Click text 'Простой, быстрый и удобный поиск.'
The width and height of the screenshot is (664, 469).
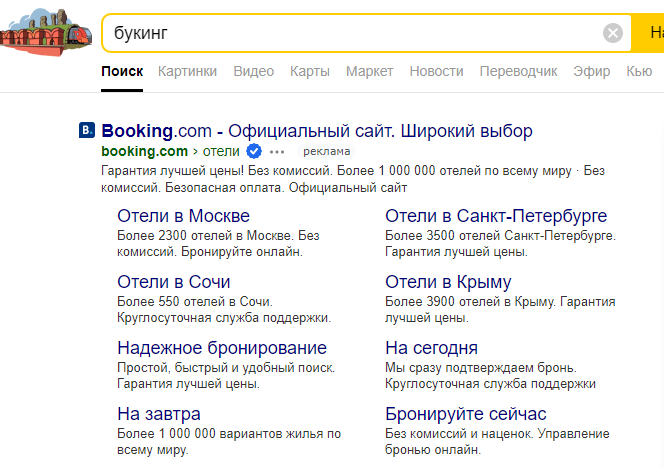pyautogui.click(x=226, y=367)
